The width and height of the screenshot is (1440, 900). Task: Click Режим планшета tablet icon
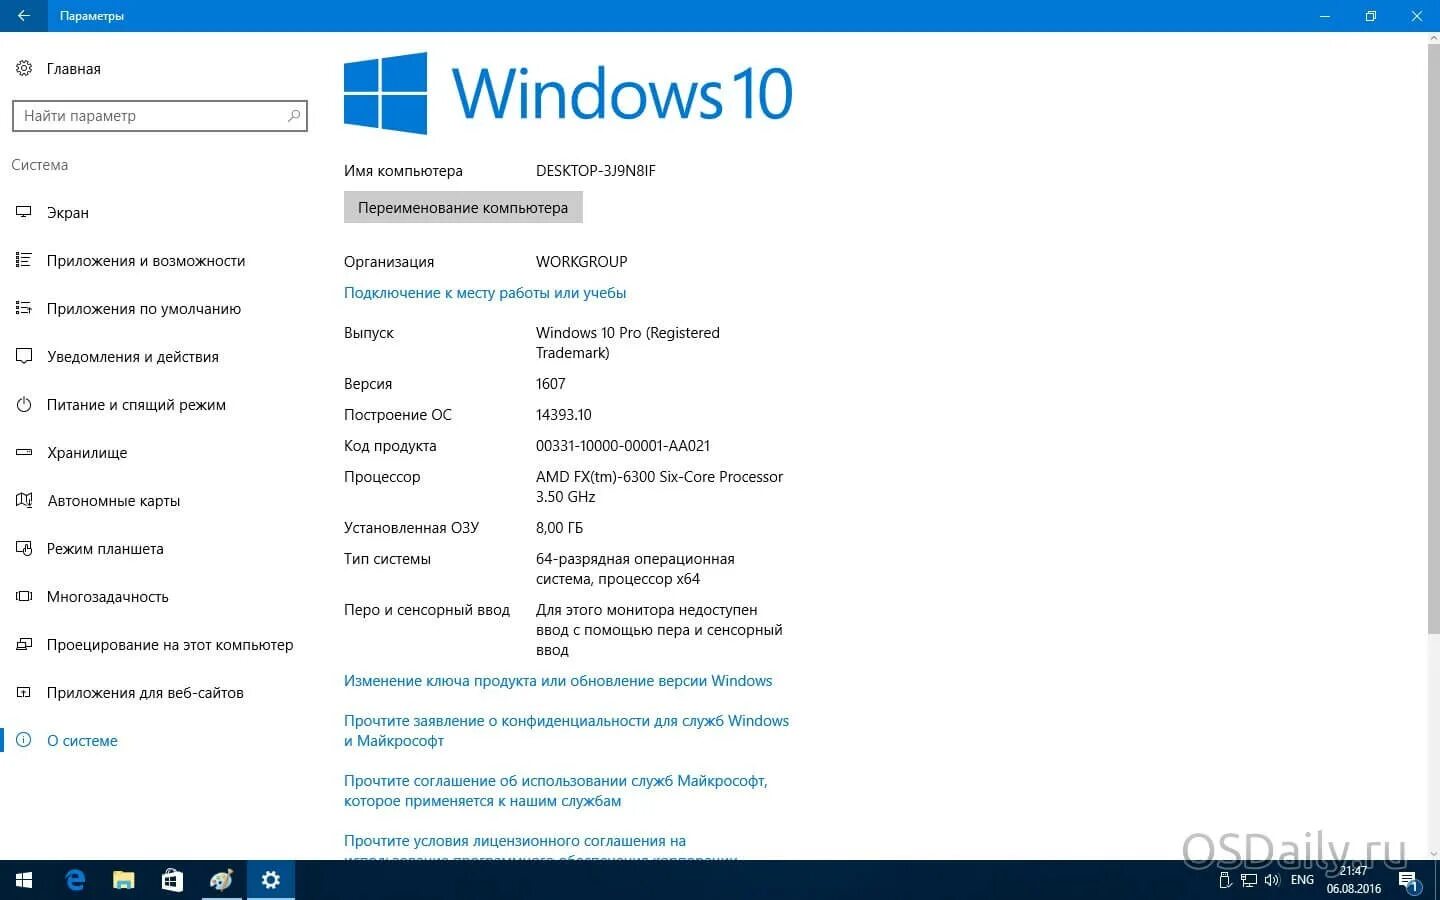point(24,548)
